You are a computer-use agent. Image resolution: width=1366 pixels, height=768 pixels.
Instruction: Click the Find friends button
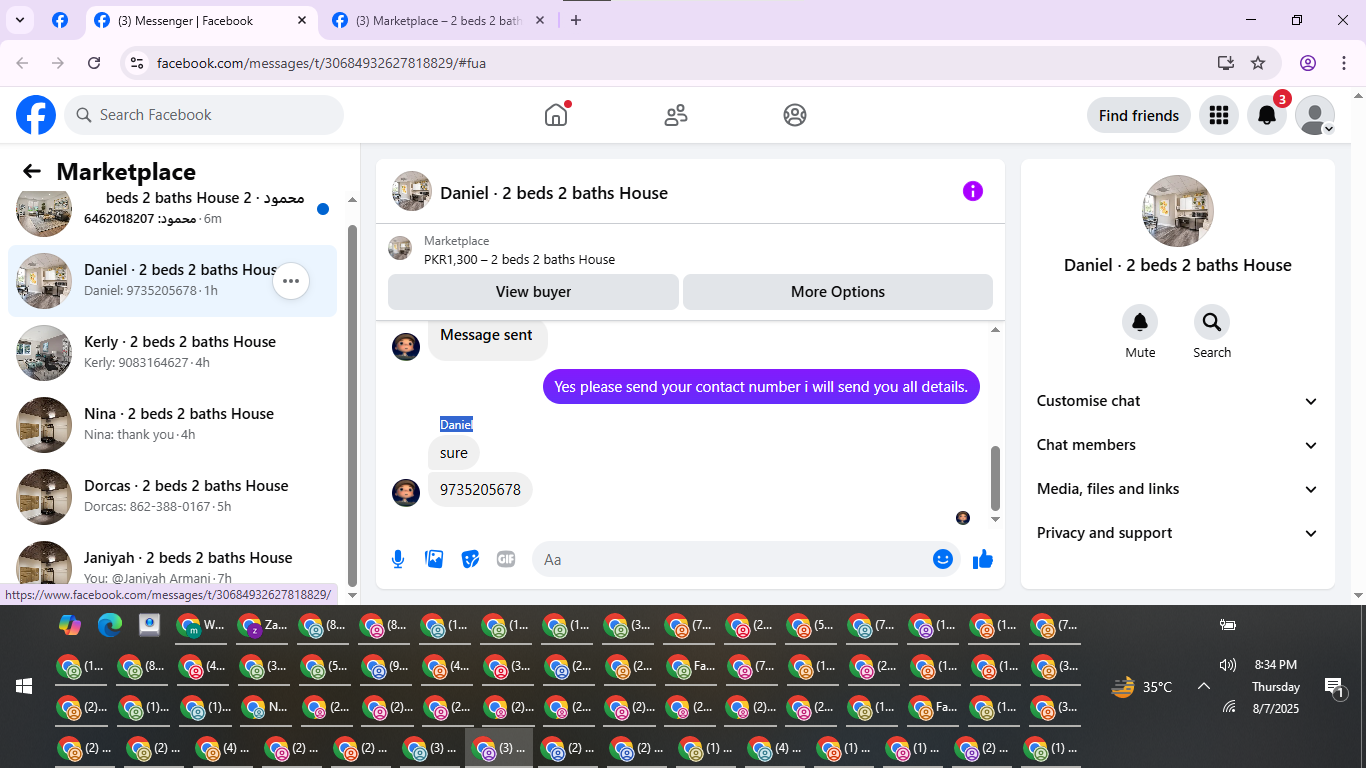[1139, 115]
